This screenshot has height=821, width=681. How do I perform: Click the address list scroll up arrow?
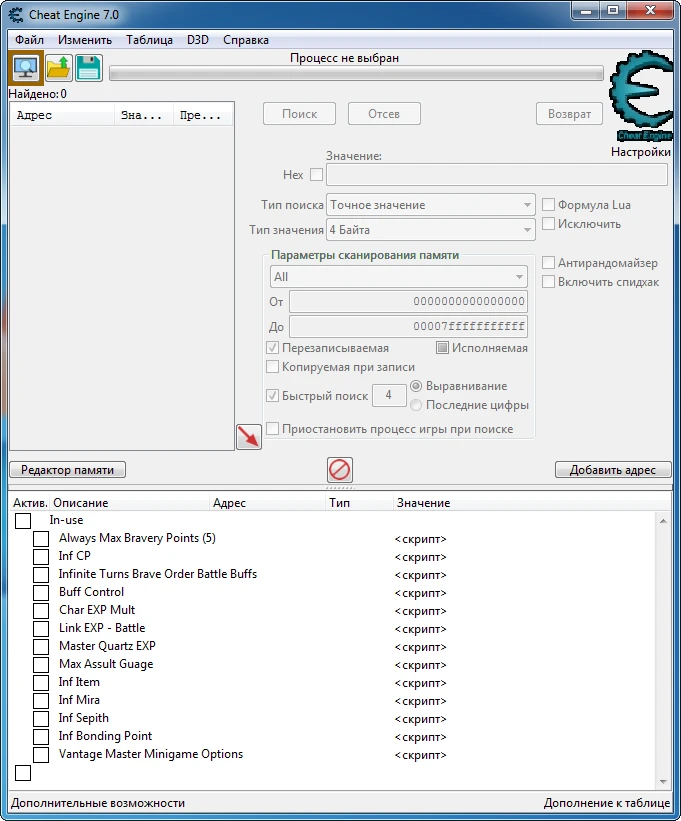click(663, 520)
